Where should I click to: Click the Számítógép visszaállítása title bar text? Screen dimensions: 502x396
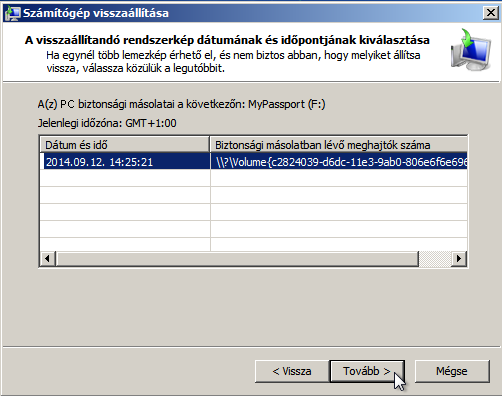[x=96, y=13]
